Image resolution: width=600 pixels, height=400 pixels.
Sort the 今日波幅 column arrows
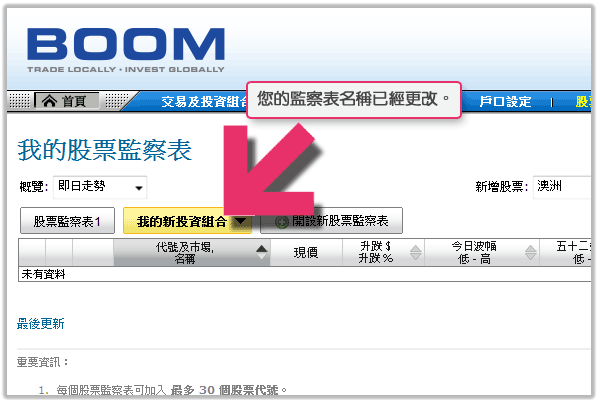click(x=530, y=252)
